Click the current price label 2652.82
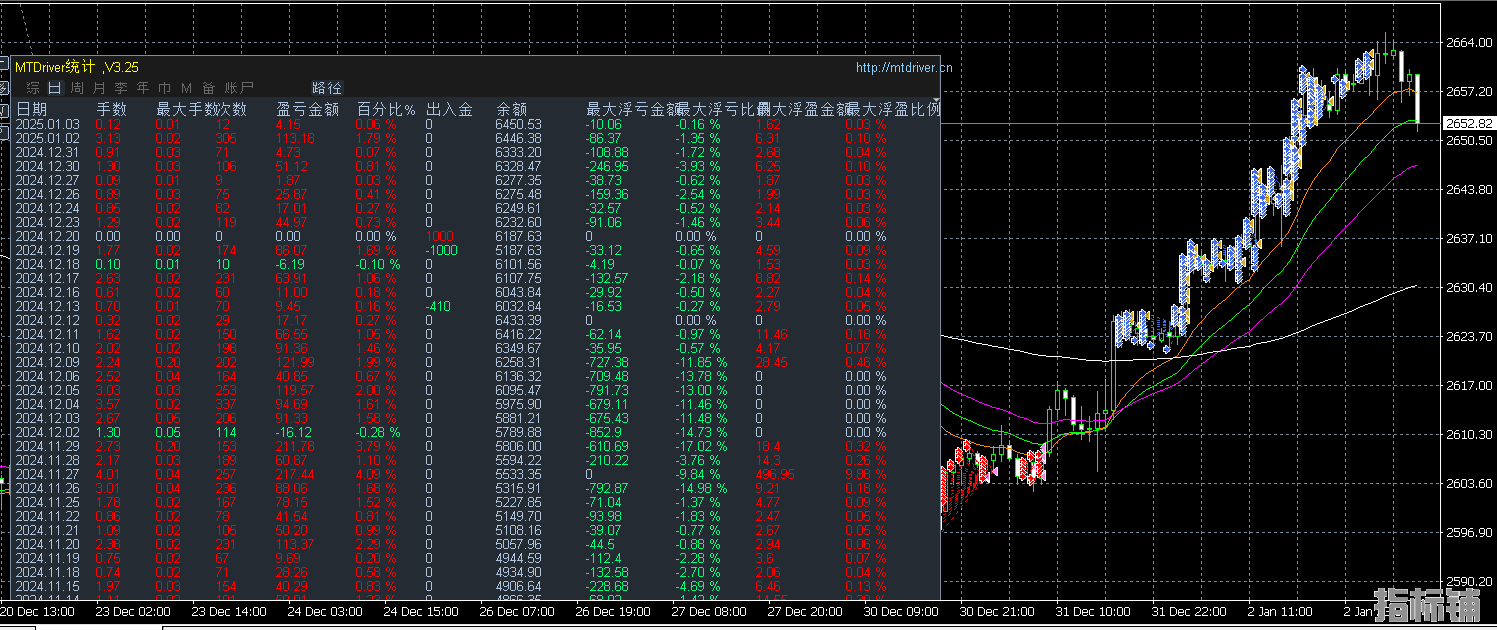This screenshot has height=630, width=1497. point(1469,123)
